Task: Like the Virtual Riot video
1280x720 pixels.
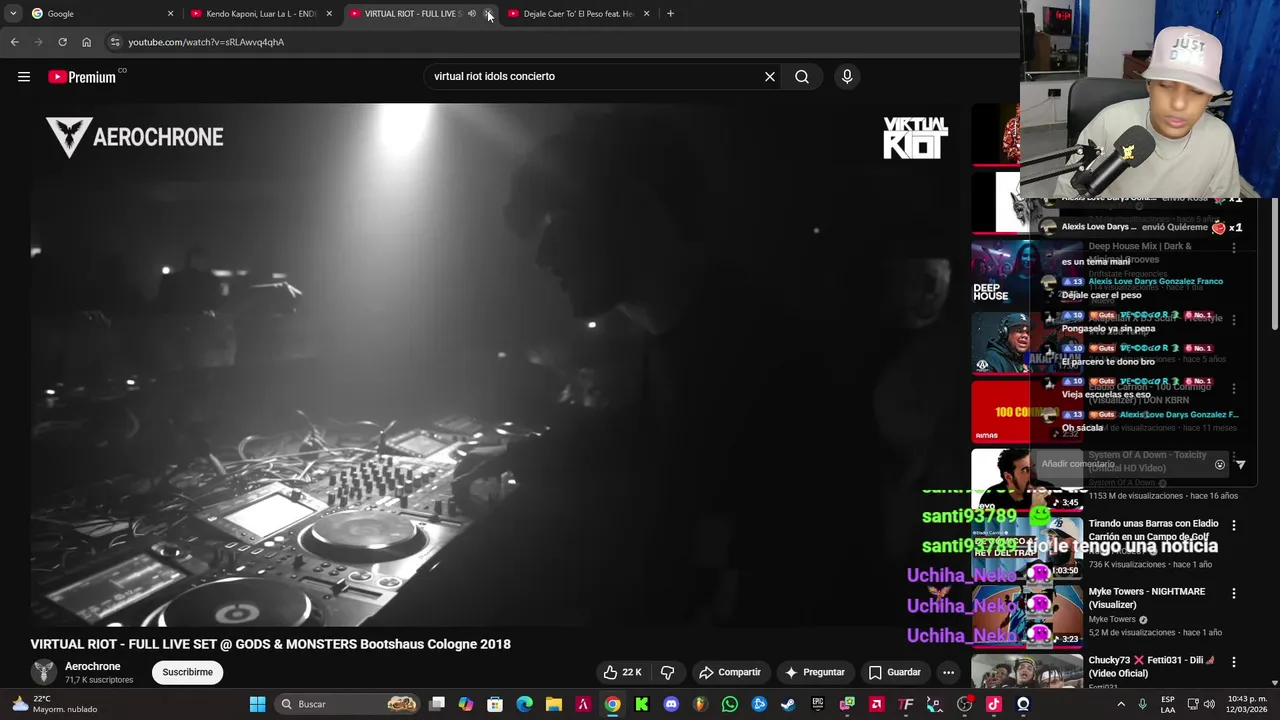Action: [622, 672]
